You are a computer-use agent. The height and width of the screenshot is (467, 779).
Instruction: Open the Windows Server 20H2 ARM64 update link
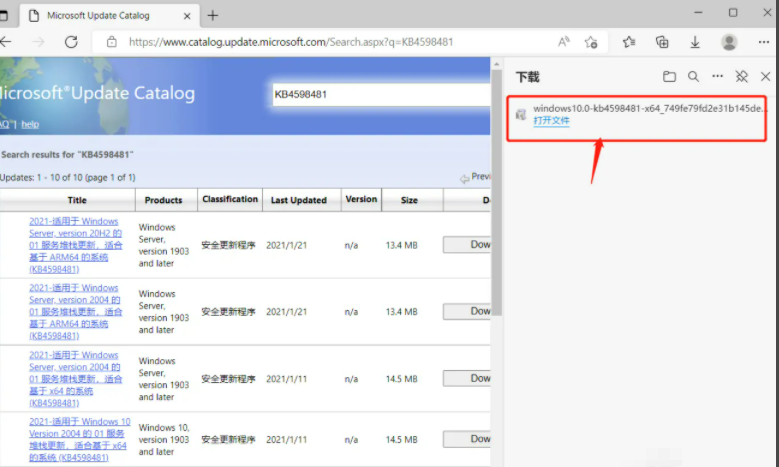[x=76, y=245]
